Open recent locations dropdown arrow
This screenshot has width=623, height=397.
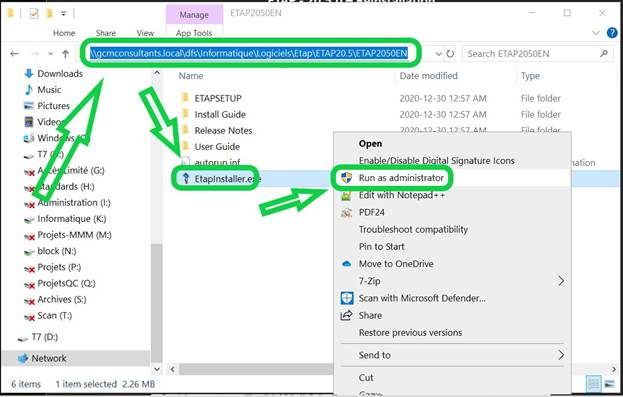(50, 54)
